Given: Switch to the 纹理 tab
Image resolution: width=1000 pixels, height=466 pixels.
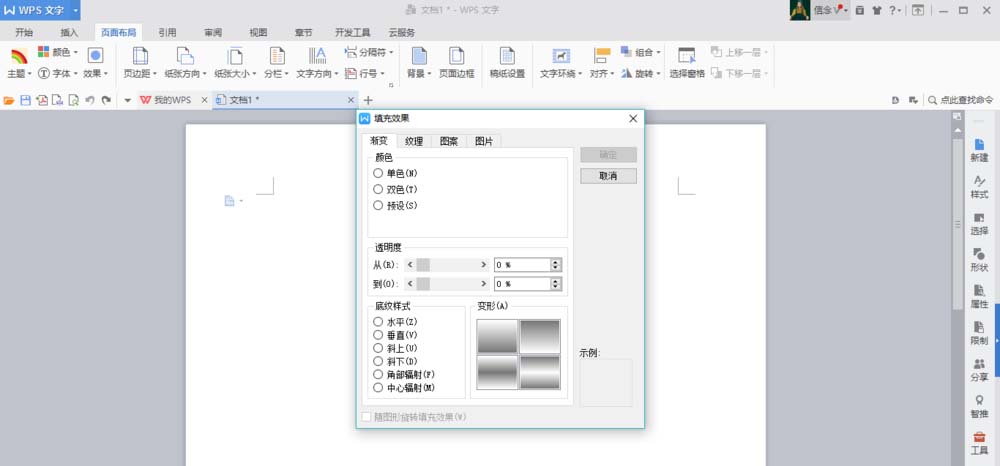Looking at the screenshot, I should point(414,142).
